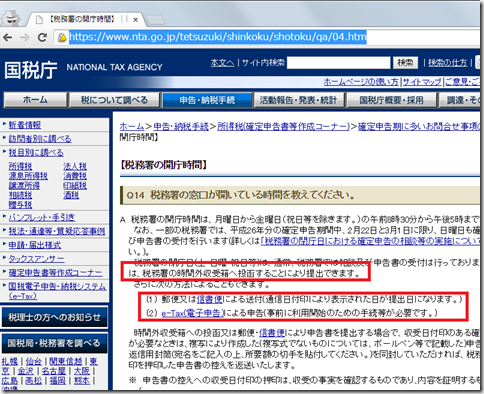Close the 税務署の開庁時間 browser tab
The width and height of the screenshot is (484, 394).
tap(135, 20)
